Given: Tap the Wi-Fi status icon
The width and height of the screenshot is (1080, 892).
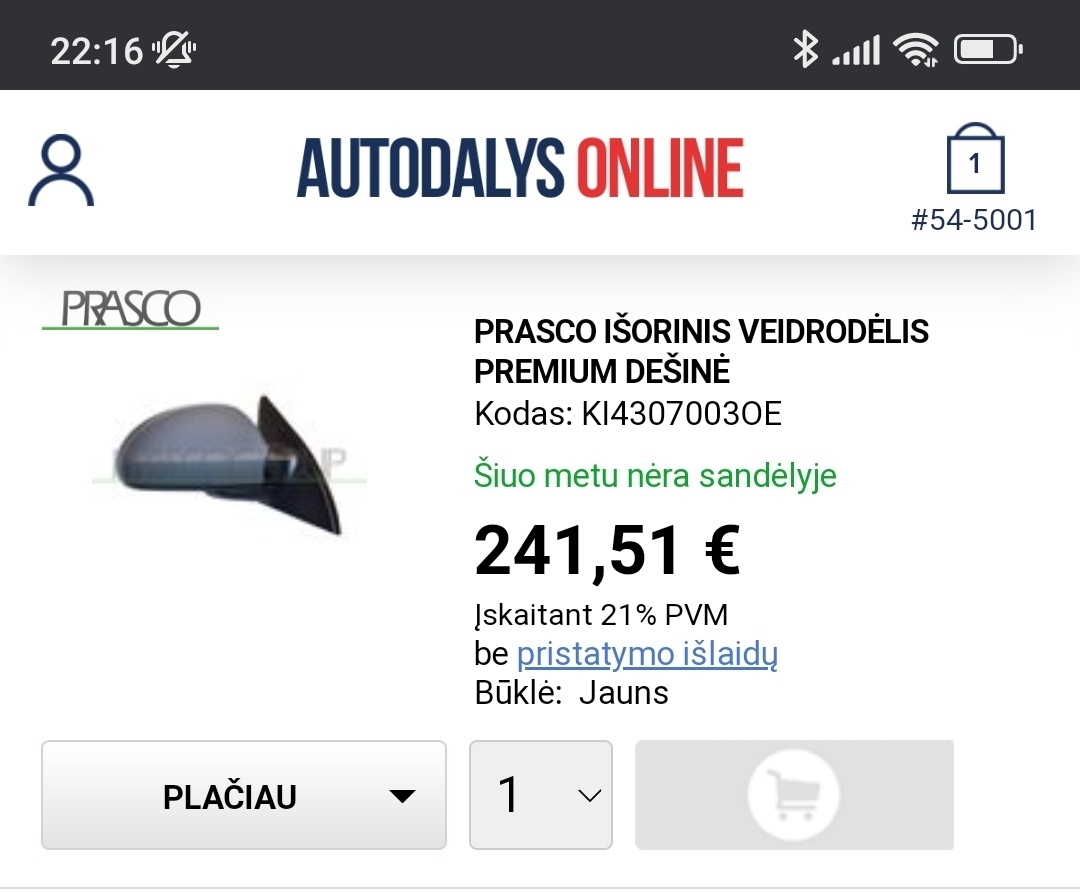Looking at the screenshot, I should click(915, 50).
